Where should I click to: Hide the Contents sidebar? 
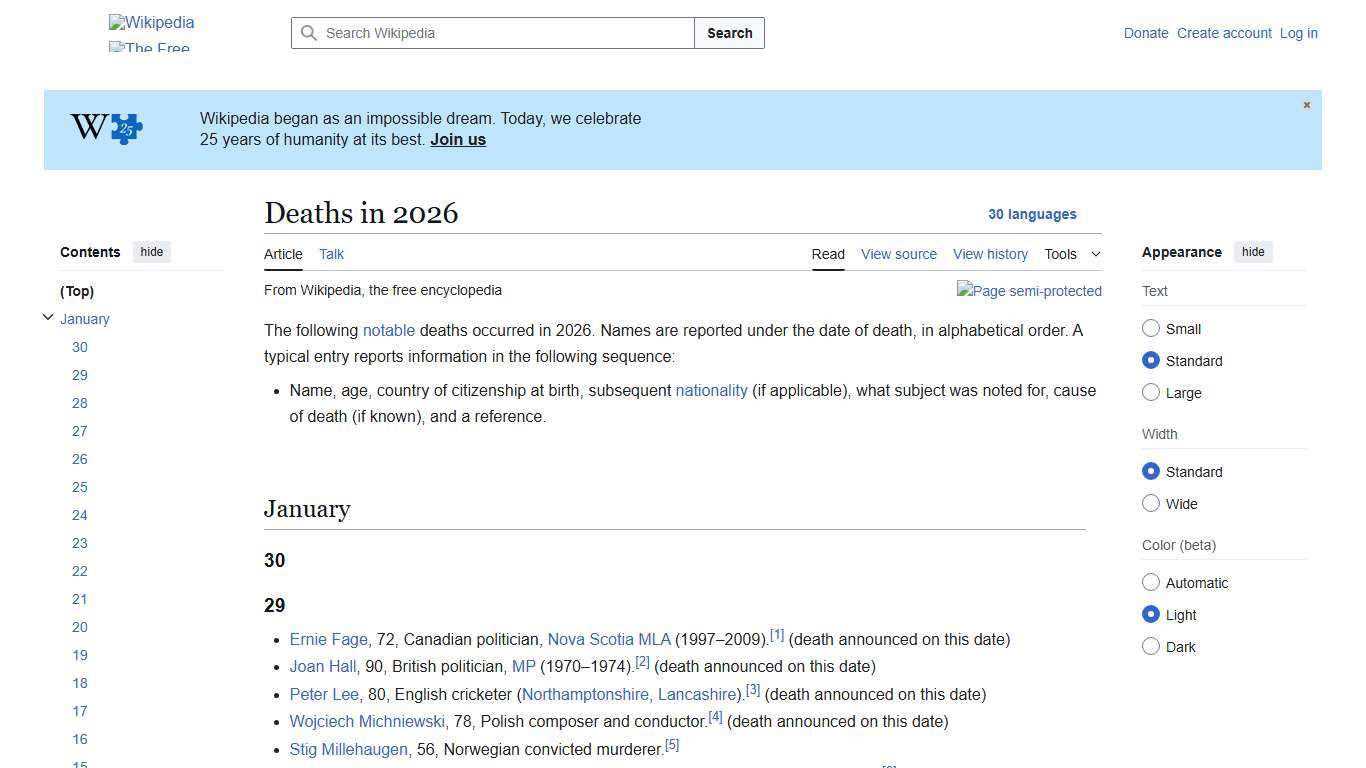pyautogui.click(x=151, y=252)
